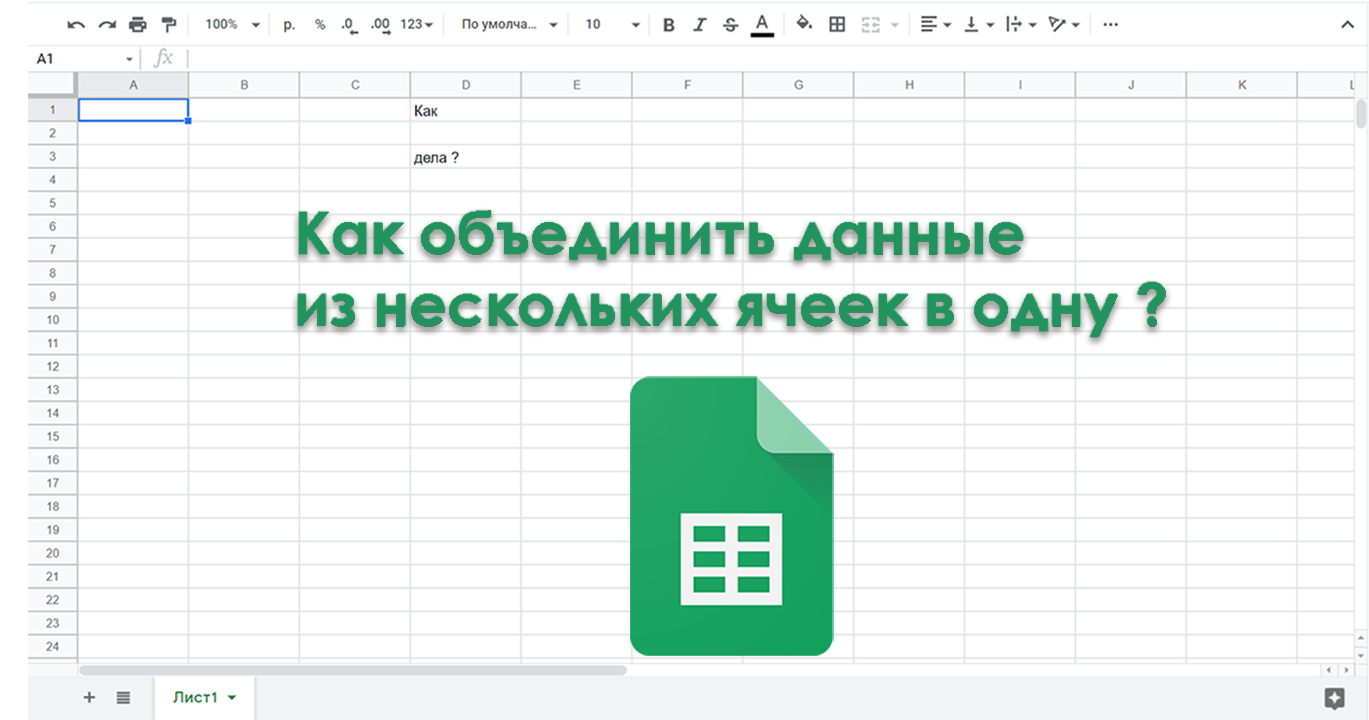This screenshot has height=720, width=1369.
Task: Select column H by its header
Action: [910, 86]
